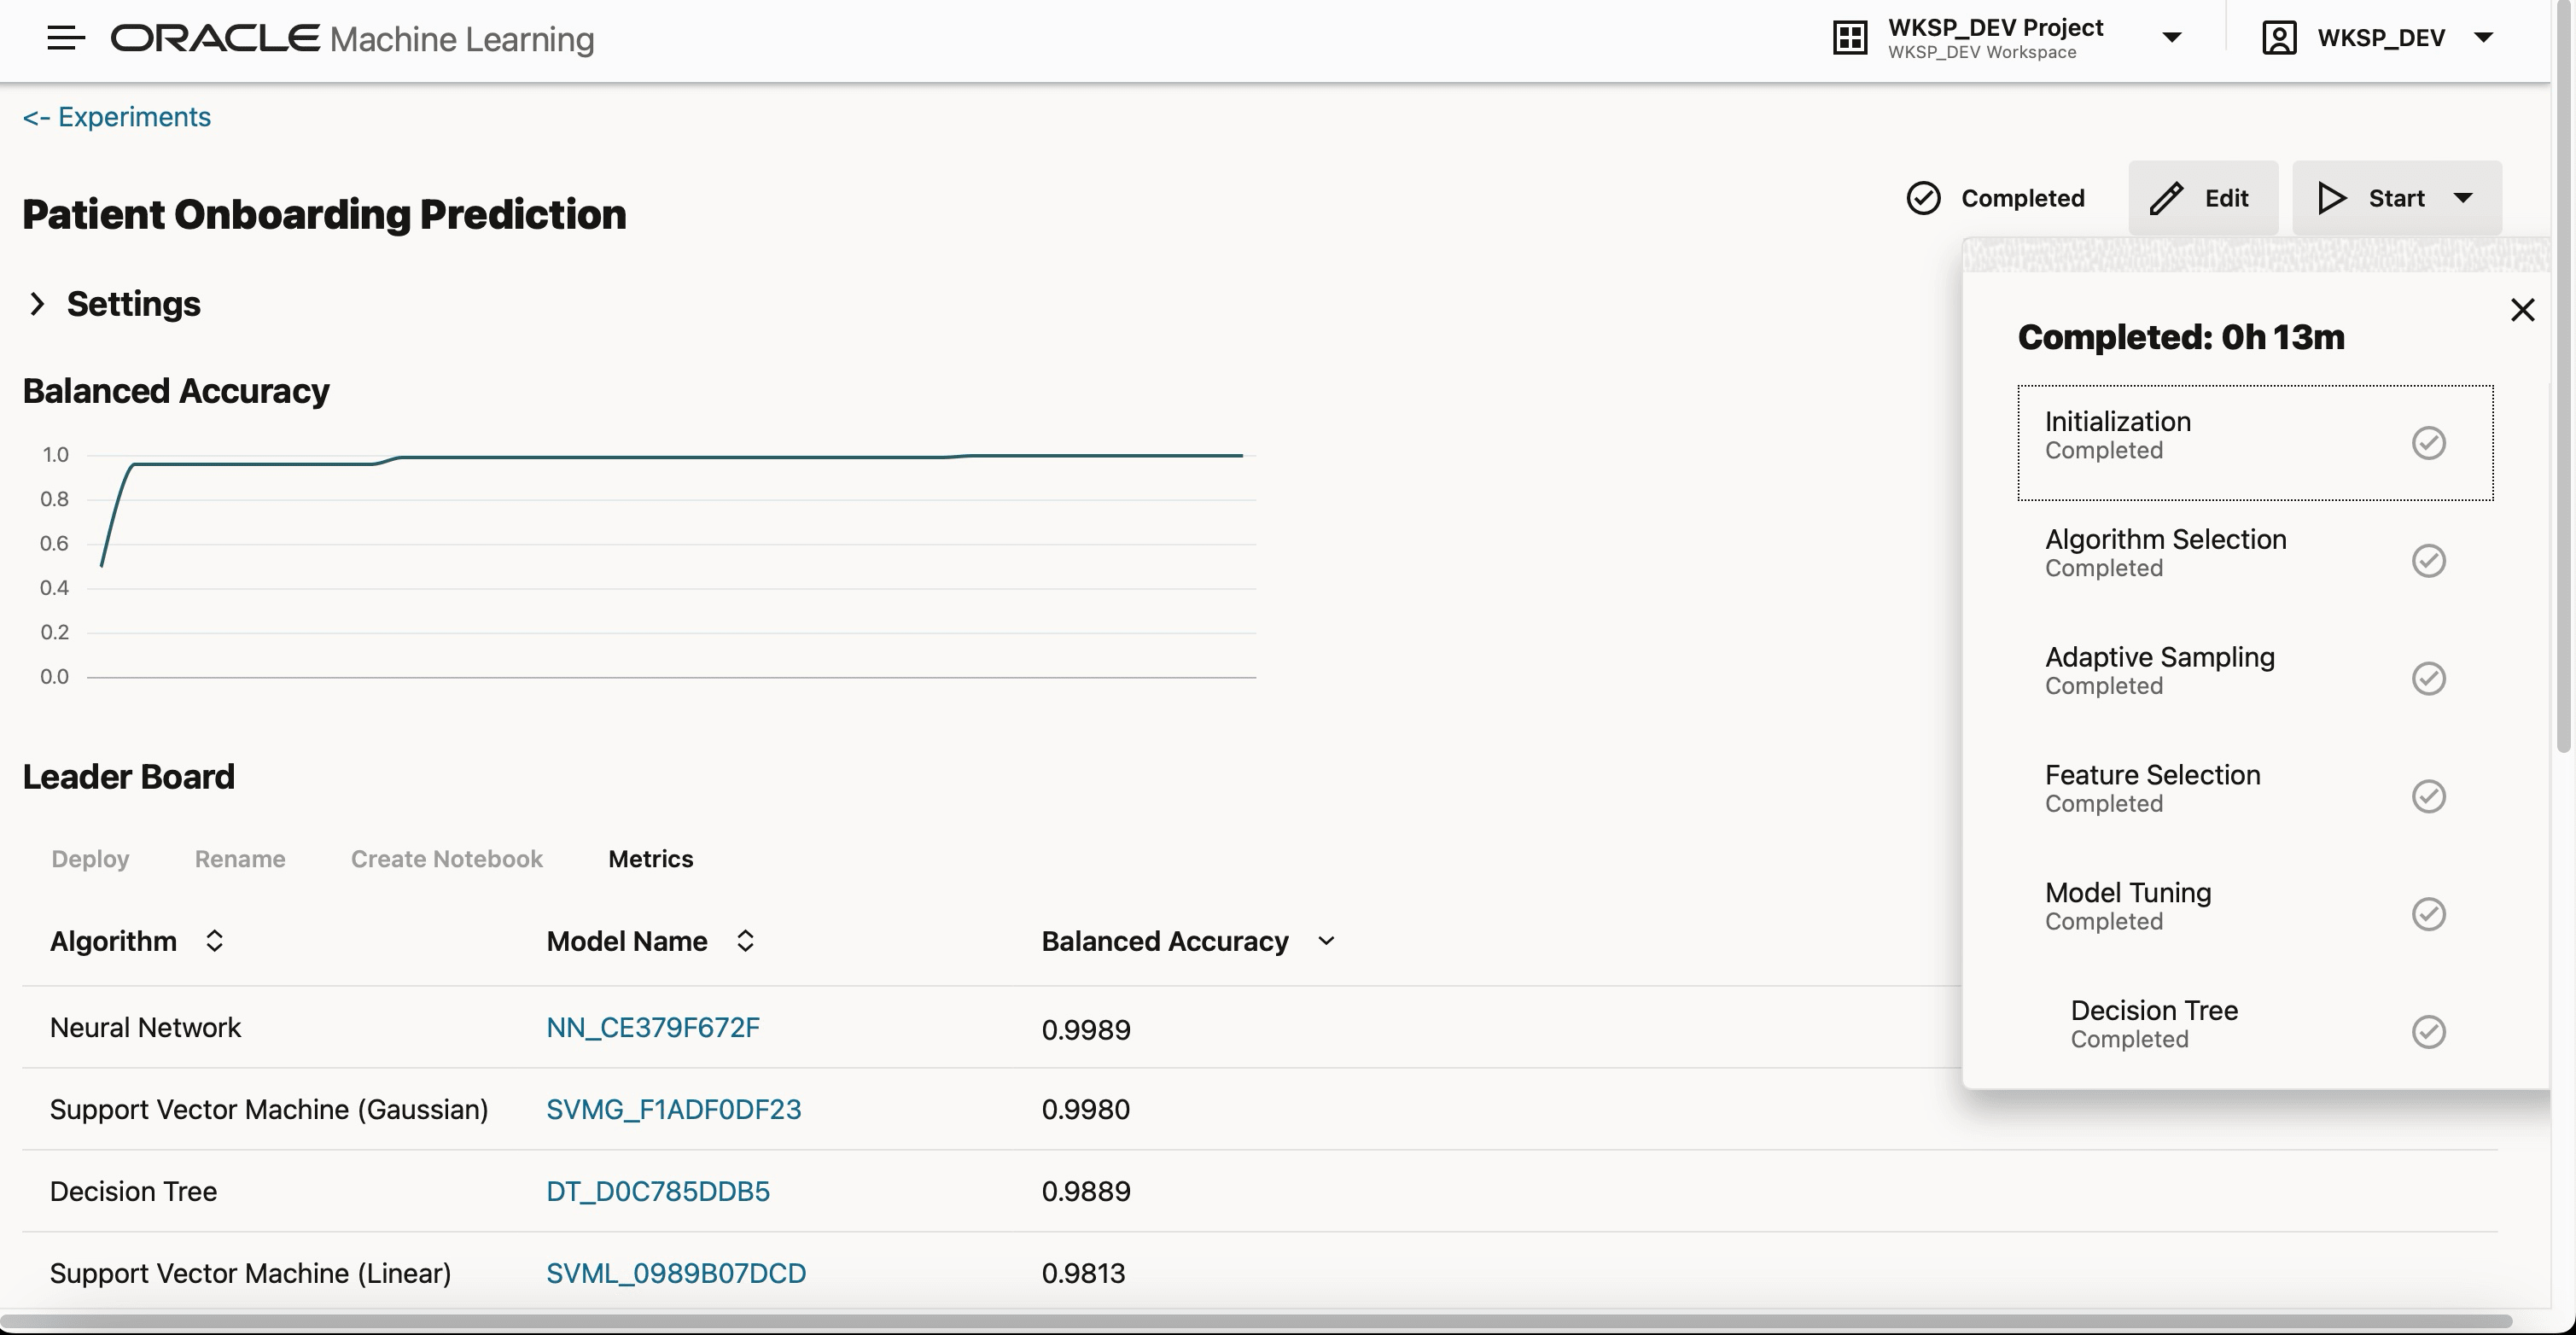Close the Completed progress panel
This screenshot has width=2576, height=1335.
click(x=2522, y=310)
